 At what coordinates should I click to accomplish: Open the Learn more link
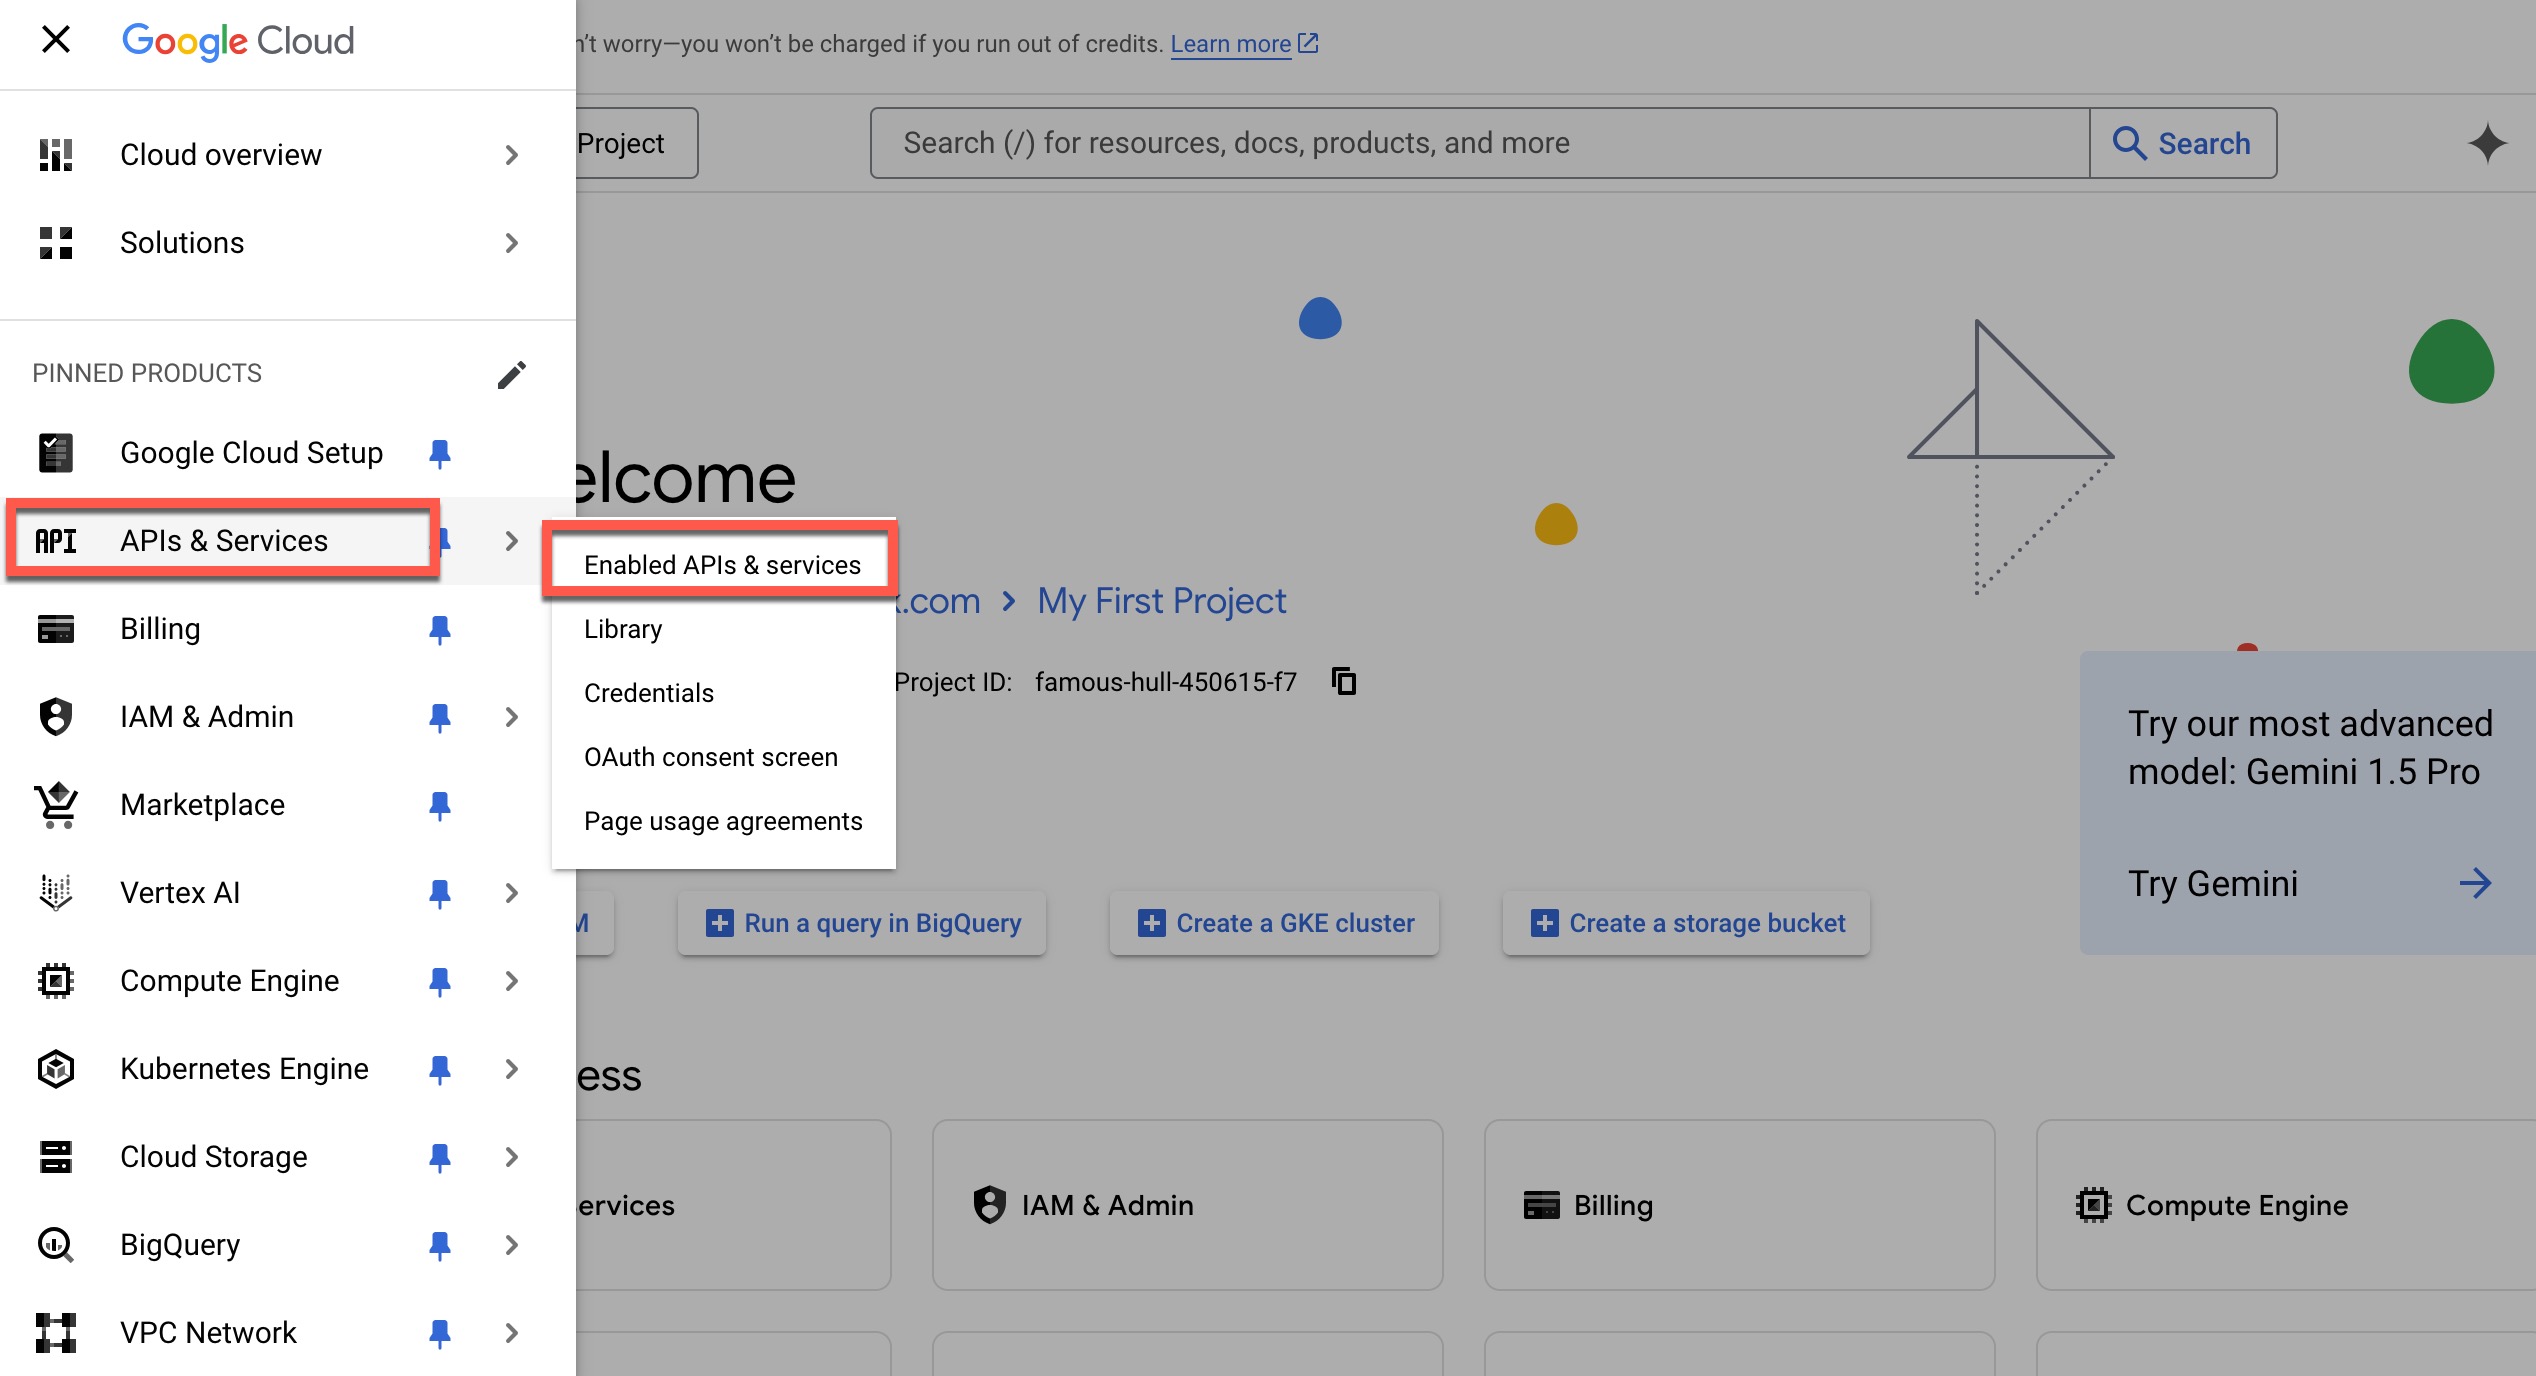(1231, 44)
